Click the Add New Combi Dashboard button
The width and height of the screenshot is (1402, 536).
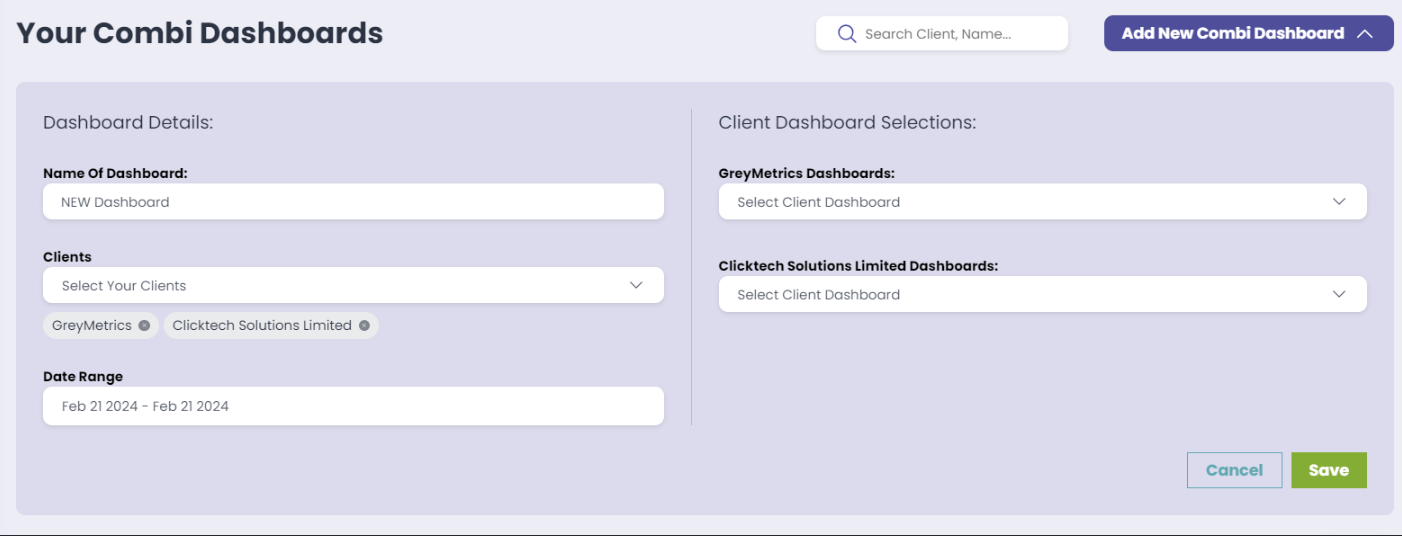1248,33
